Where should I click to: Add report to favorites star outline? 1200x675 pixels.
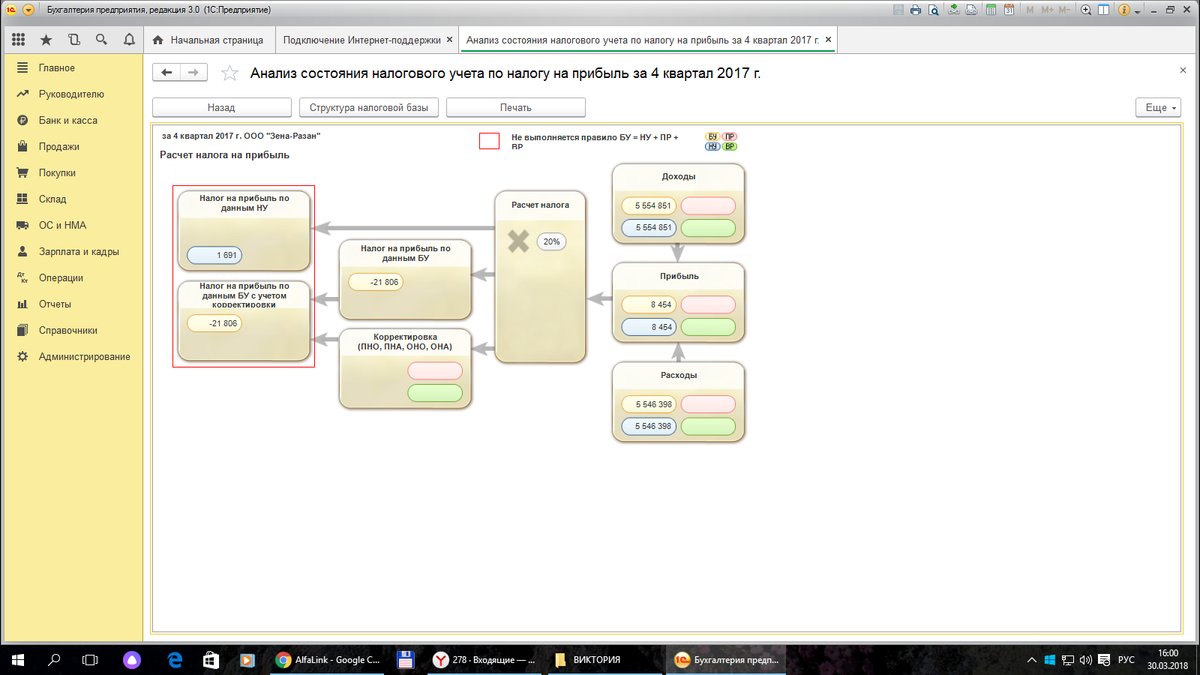pos(230,73)
